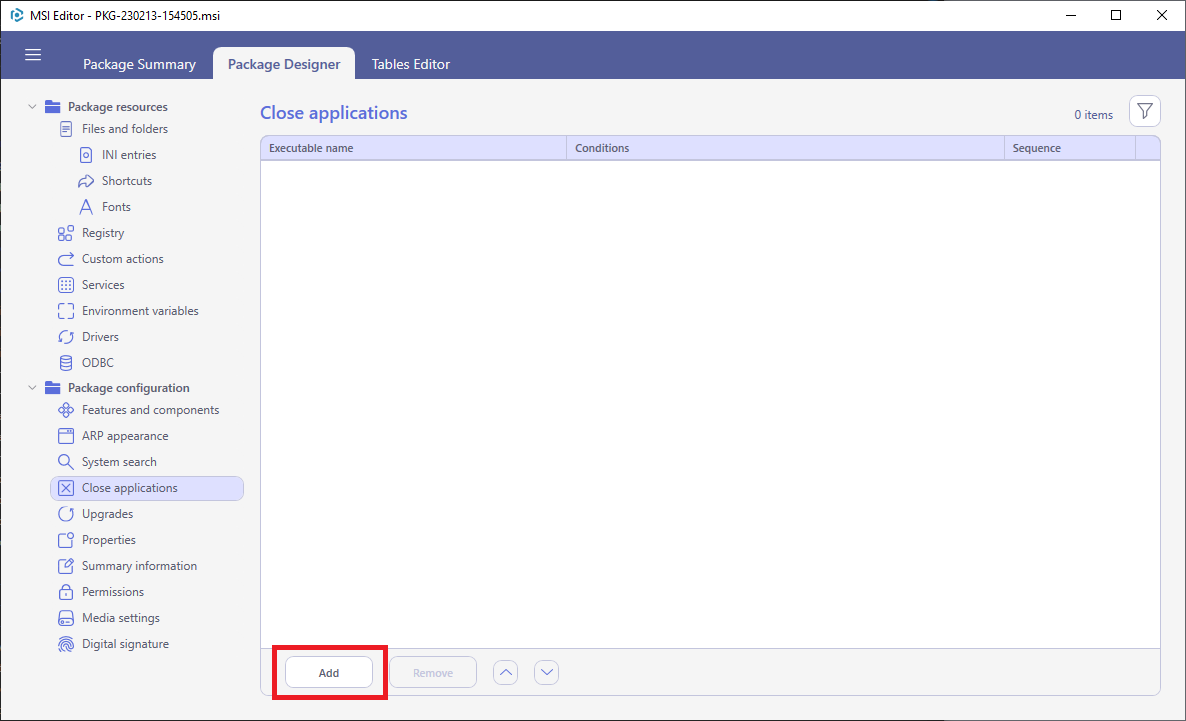Click the Shortcuts arrow icon

(86, 181)
